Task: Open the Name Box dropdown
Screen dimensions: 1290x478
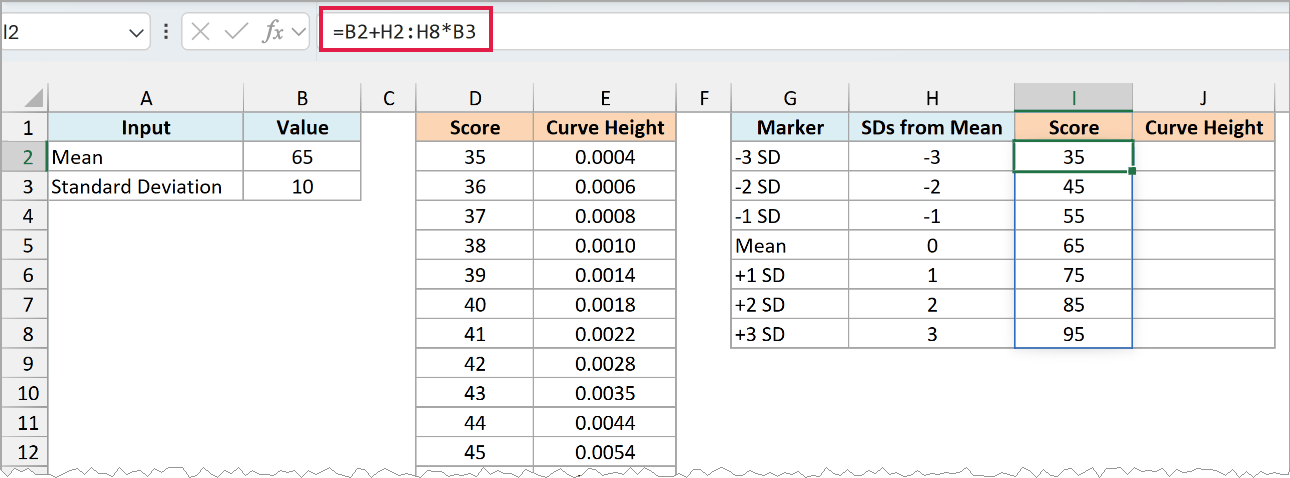Action: tap(137, 32)
